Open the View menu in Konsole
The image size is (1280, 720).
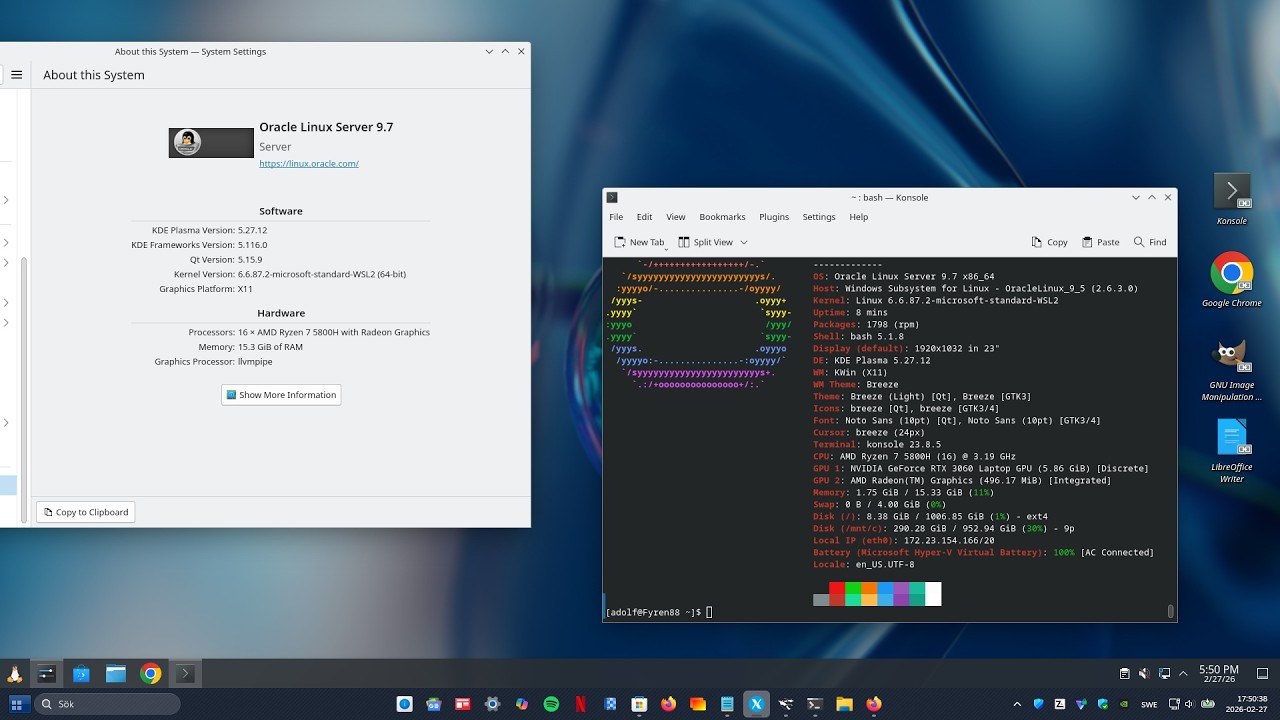point(676,217)
